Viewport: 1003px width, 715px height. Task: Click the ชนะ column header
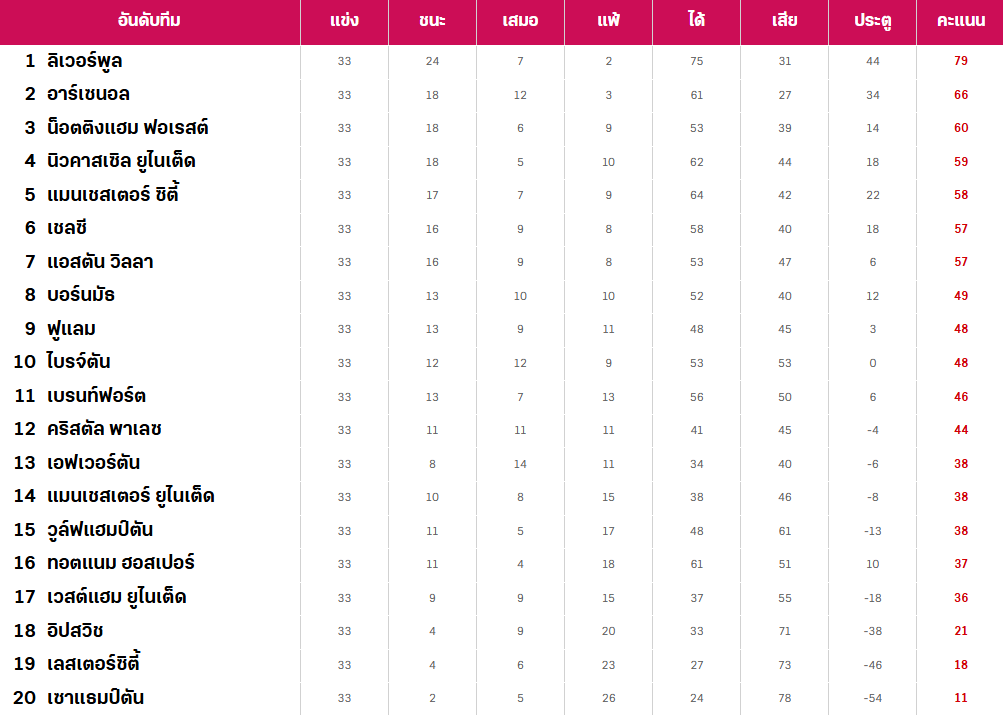point(432,20)
